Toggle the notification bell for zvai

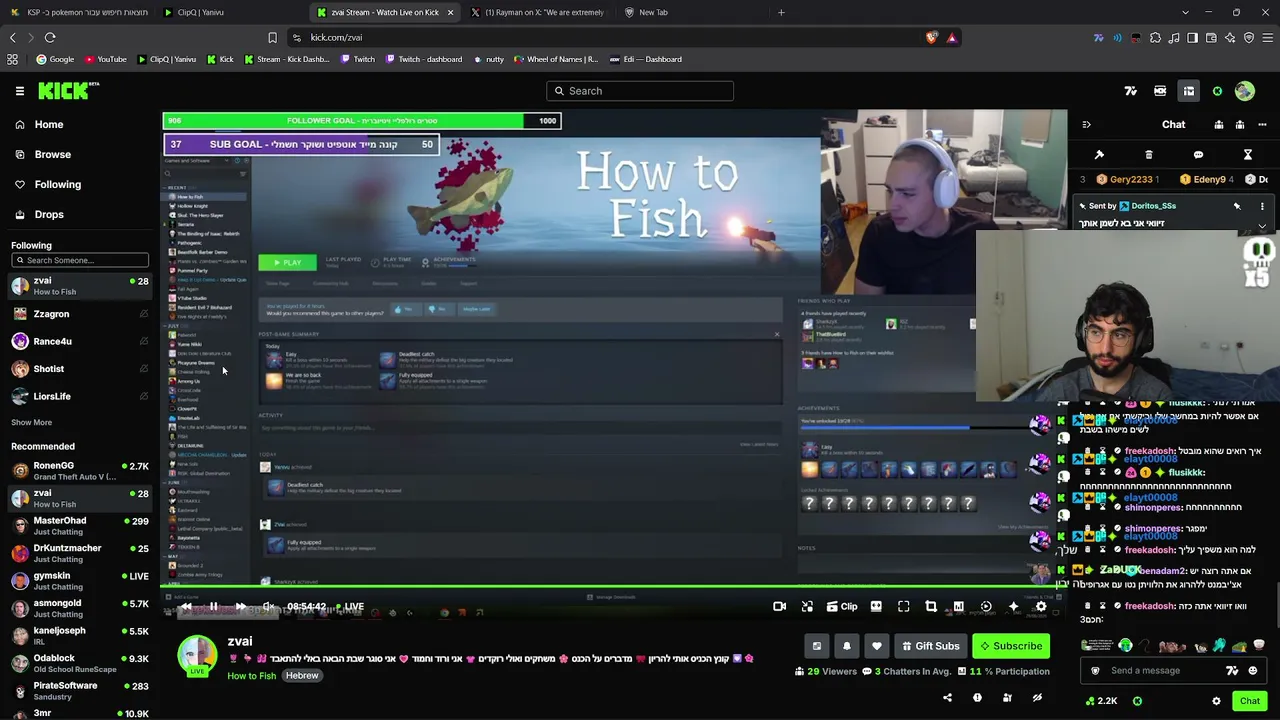coord(847,646)
